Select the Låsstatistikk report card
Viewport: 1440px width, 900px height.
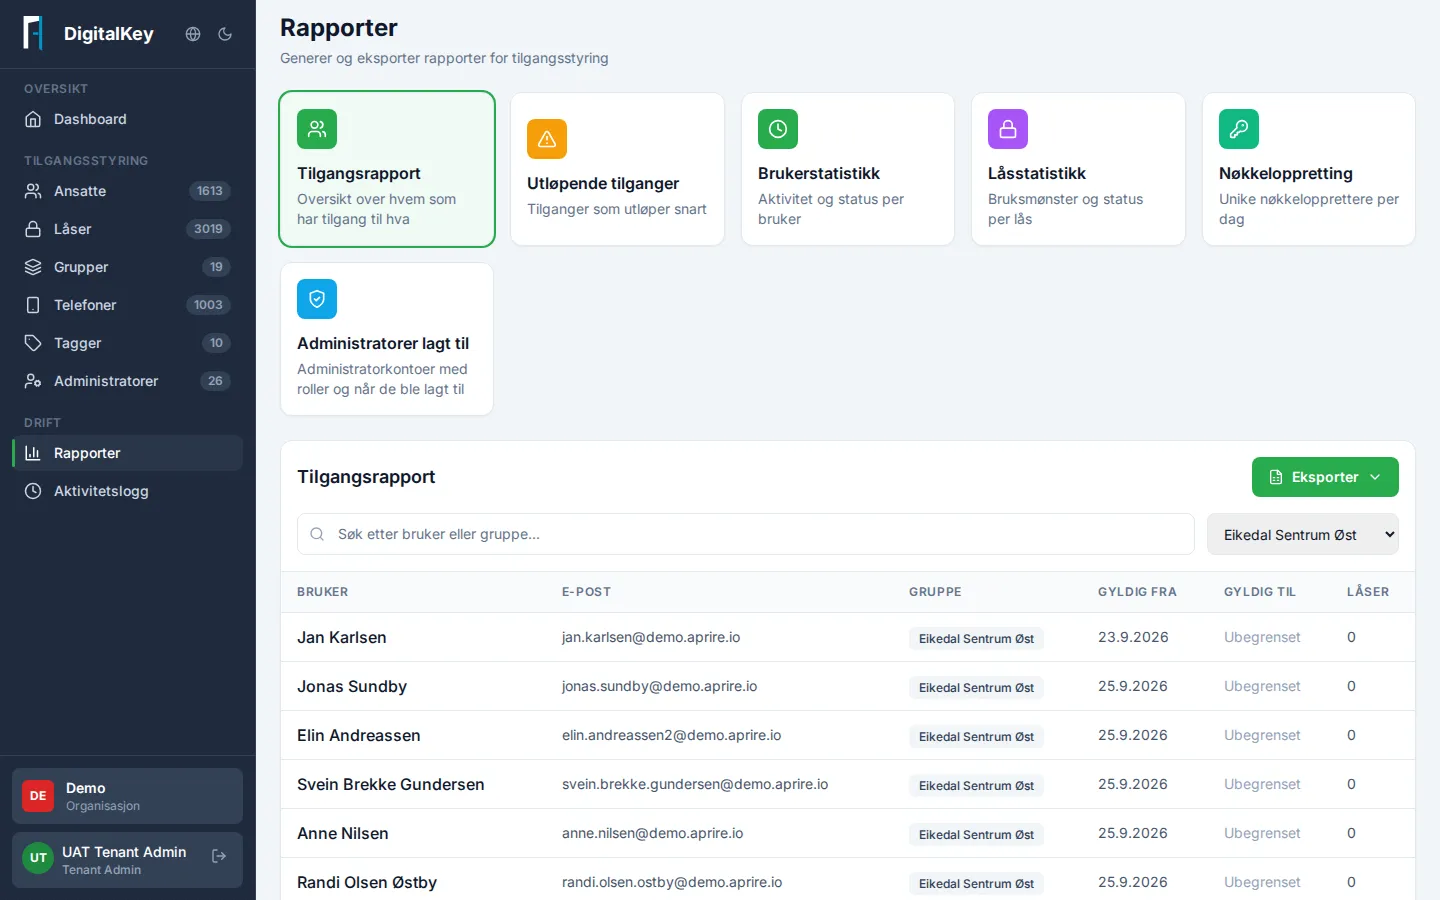click(x=1078, y=169)
